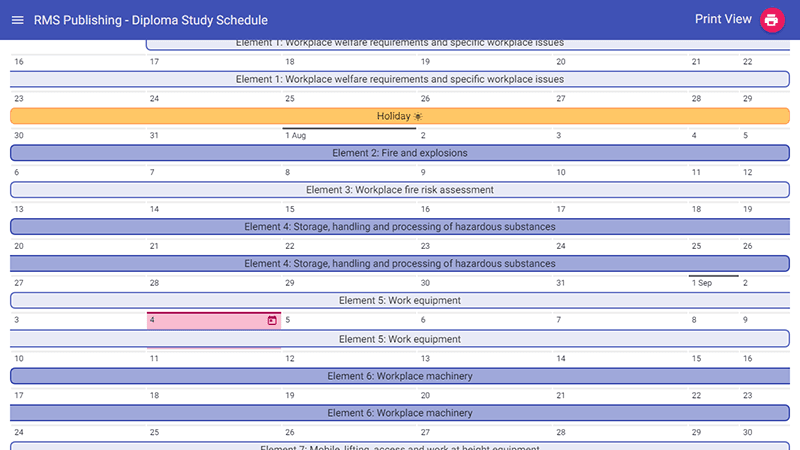Open Element 3: Workplace fire risk assessment
Screen dimensions: 800x450
pos(400,190)
